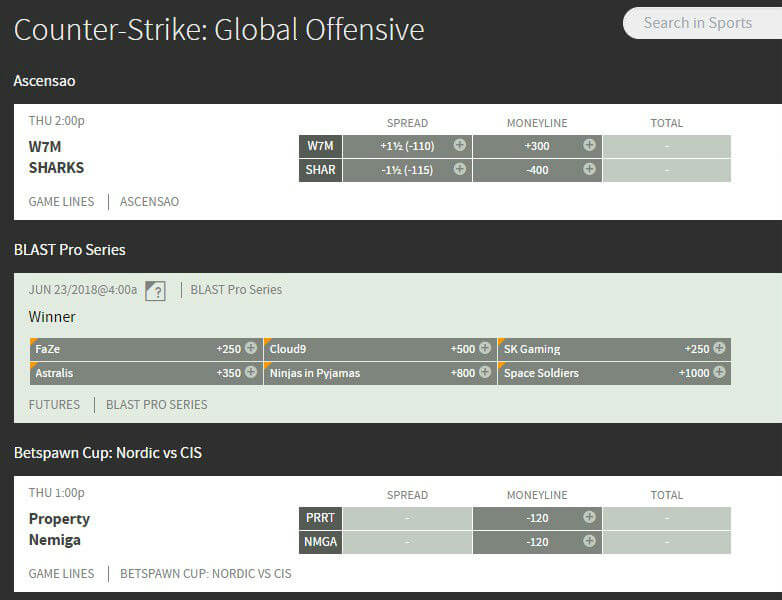Choose Nemiga moneyline -120 bet
The height and width of the screenshot is (600, 782).
coord(537,541)
